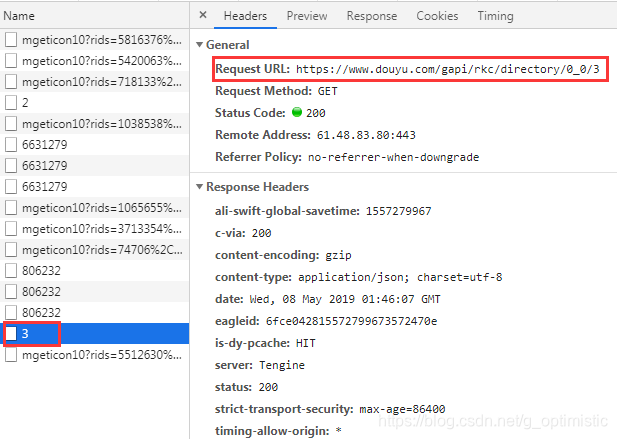Click file icon for mgeticon10?rids=5420063 request
This screenshot has height=439, width=617.
(11, 61)
